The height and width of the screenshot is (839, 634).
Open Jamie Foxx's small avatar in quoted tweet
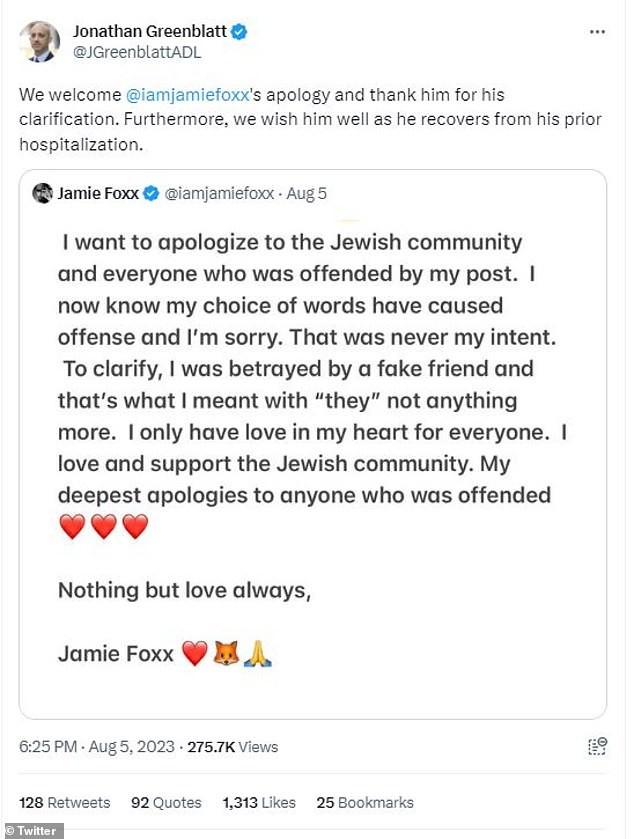point(42,193)
